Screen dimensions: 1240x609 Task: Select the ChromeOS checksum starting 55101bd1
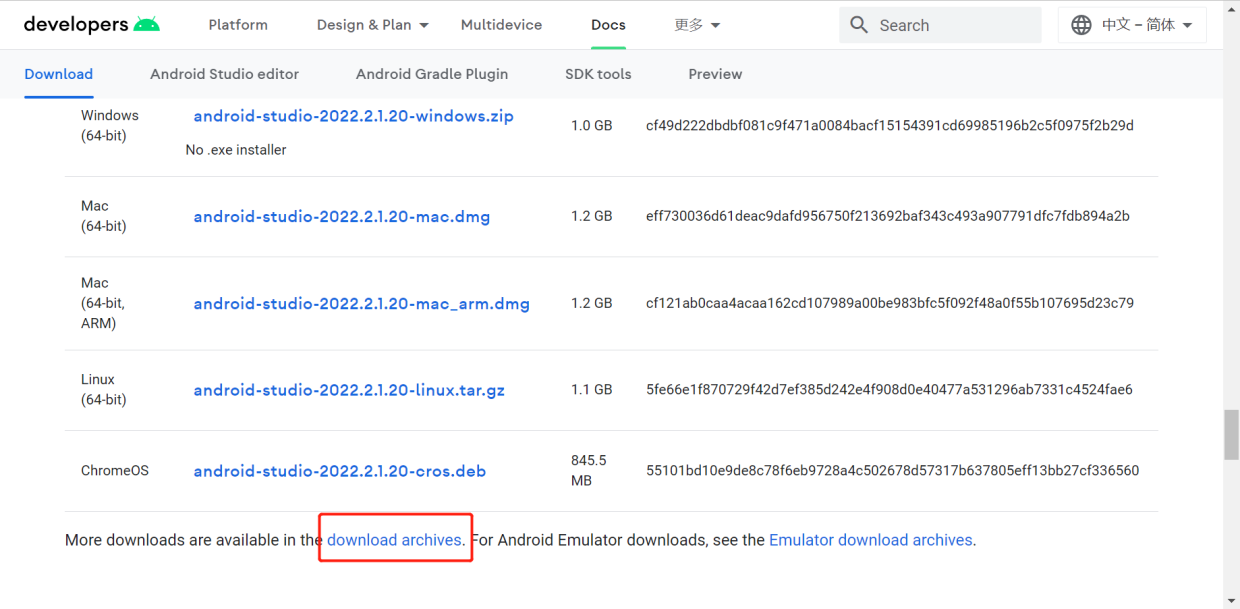coord(892,471)
